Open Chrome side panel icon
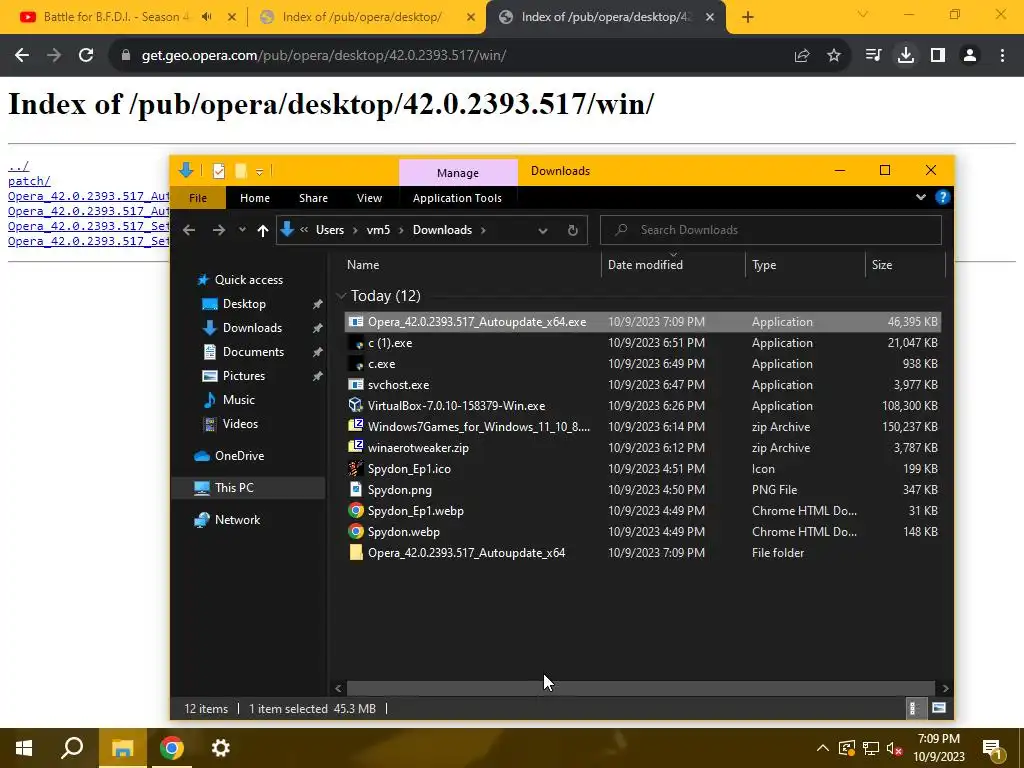This screenshot has width=1024, height=768. (938, 56)
